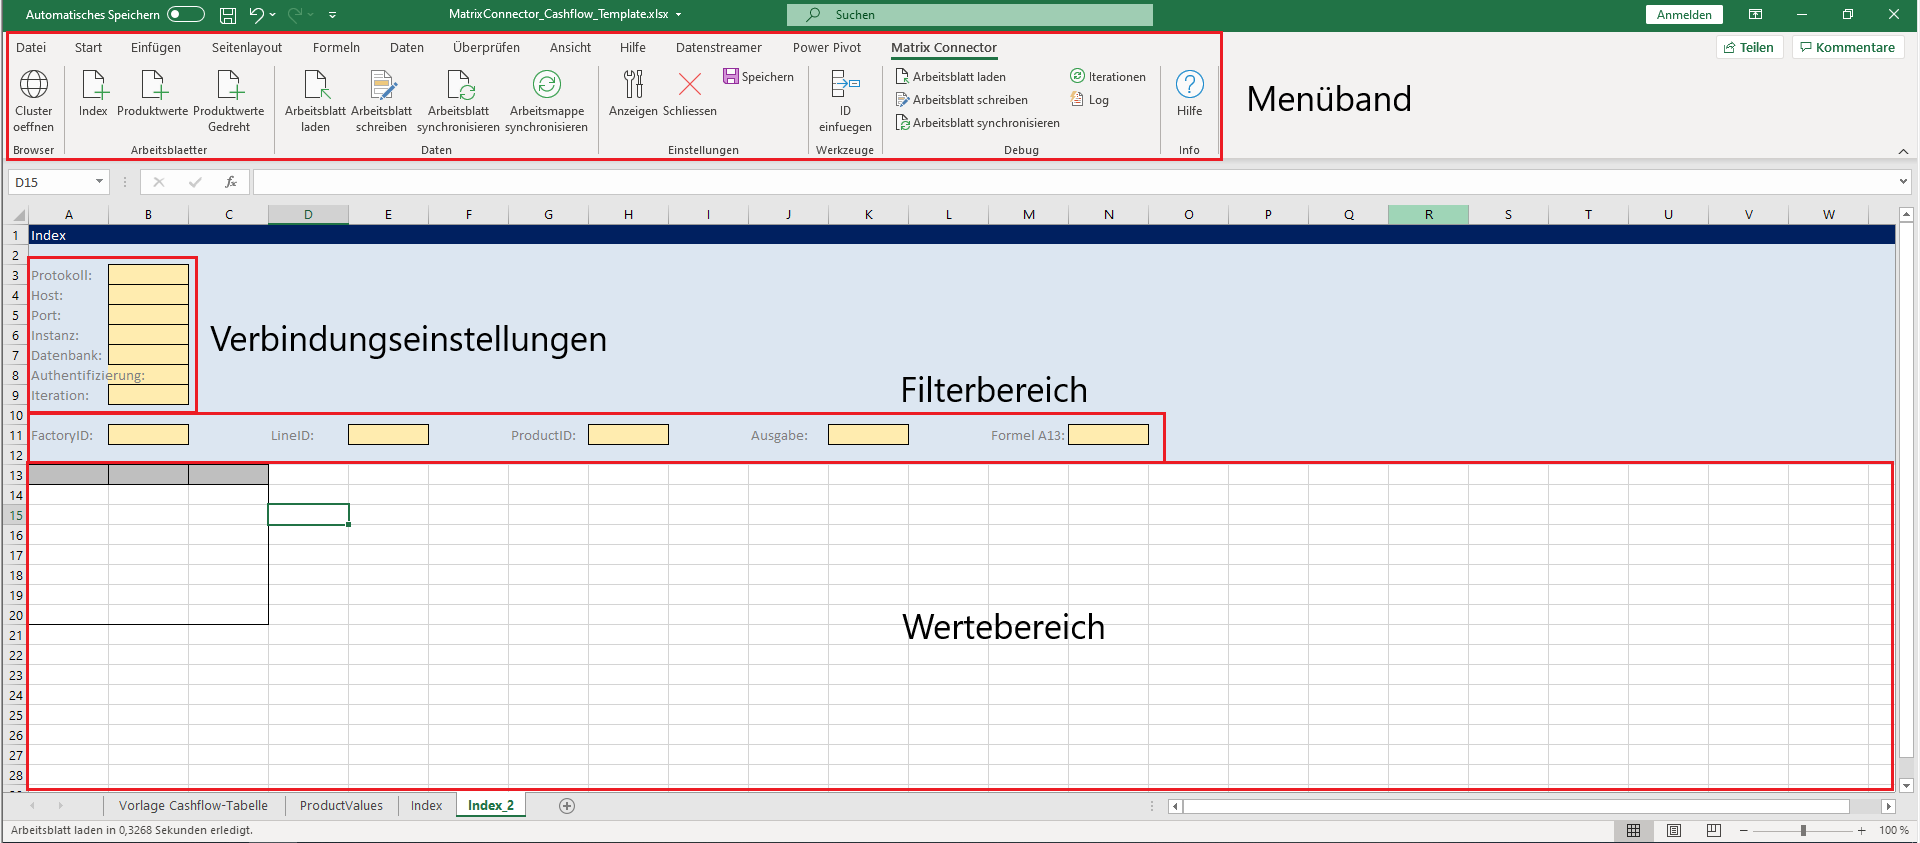Click the Arbeitsblatt laden icon in Daten
This screenshot has width=1920, height=843.
coord(315,86)
